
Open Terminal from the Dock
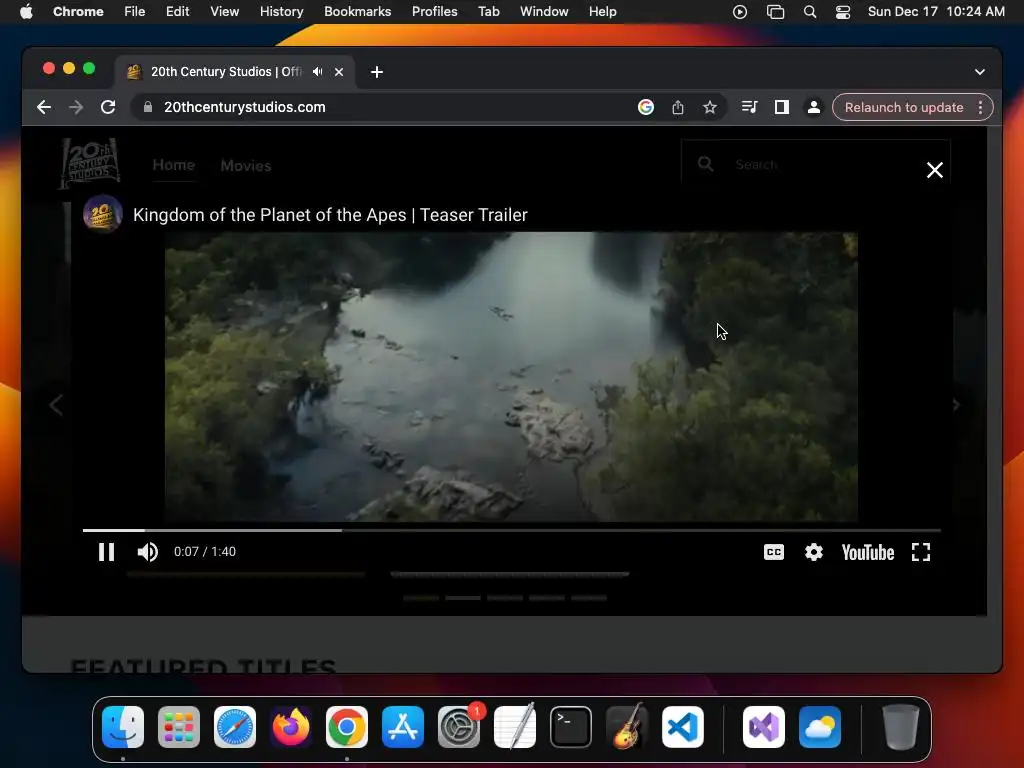(571, 727)
